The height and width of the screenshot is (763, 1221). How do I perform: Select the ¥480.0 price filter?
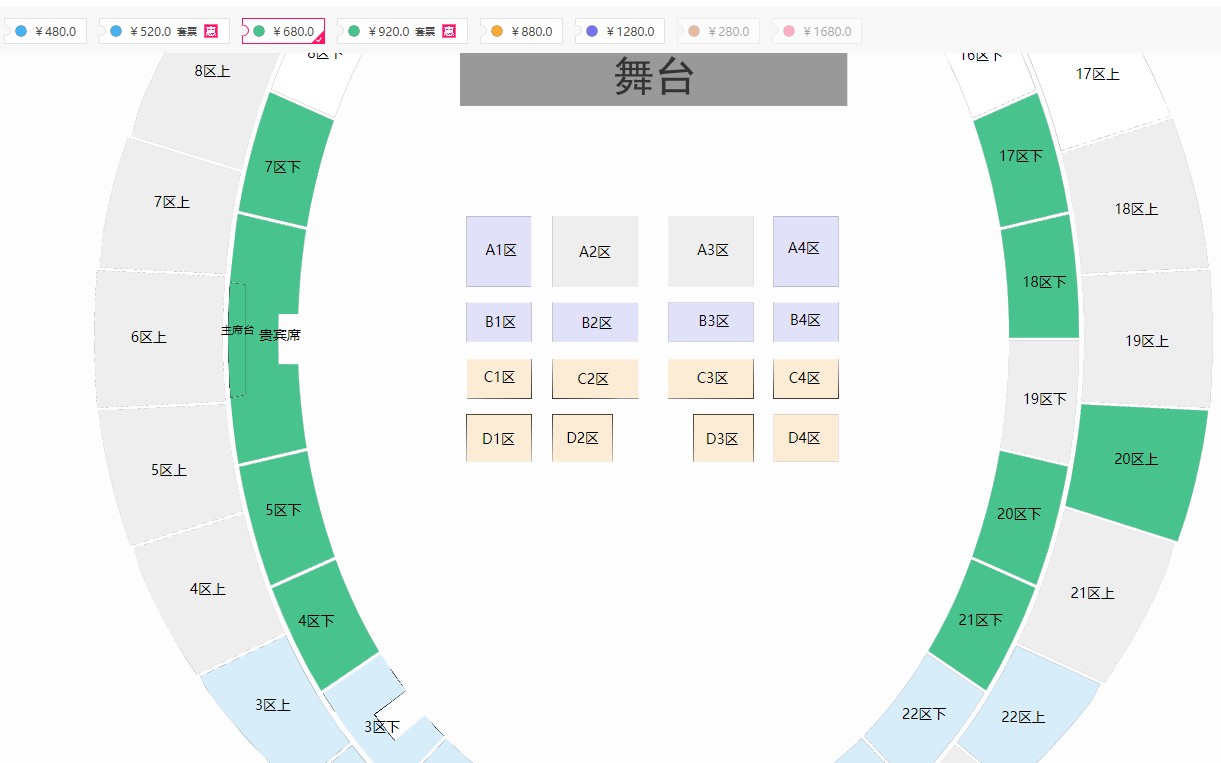click(x=46, y=31)
